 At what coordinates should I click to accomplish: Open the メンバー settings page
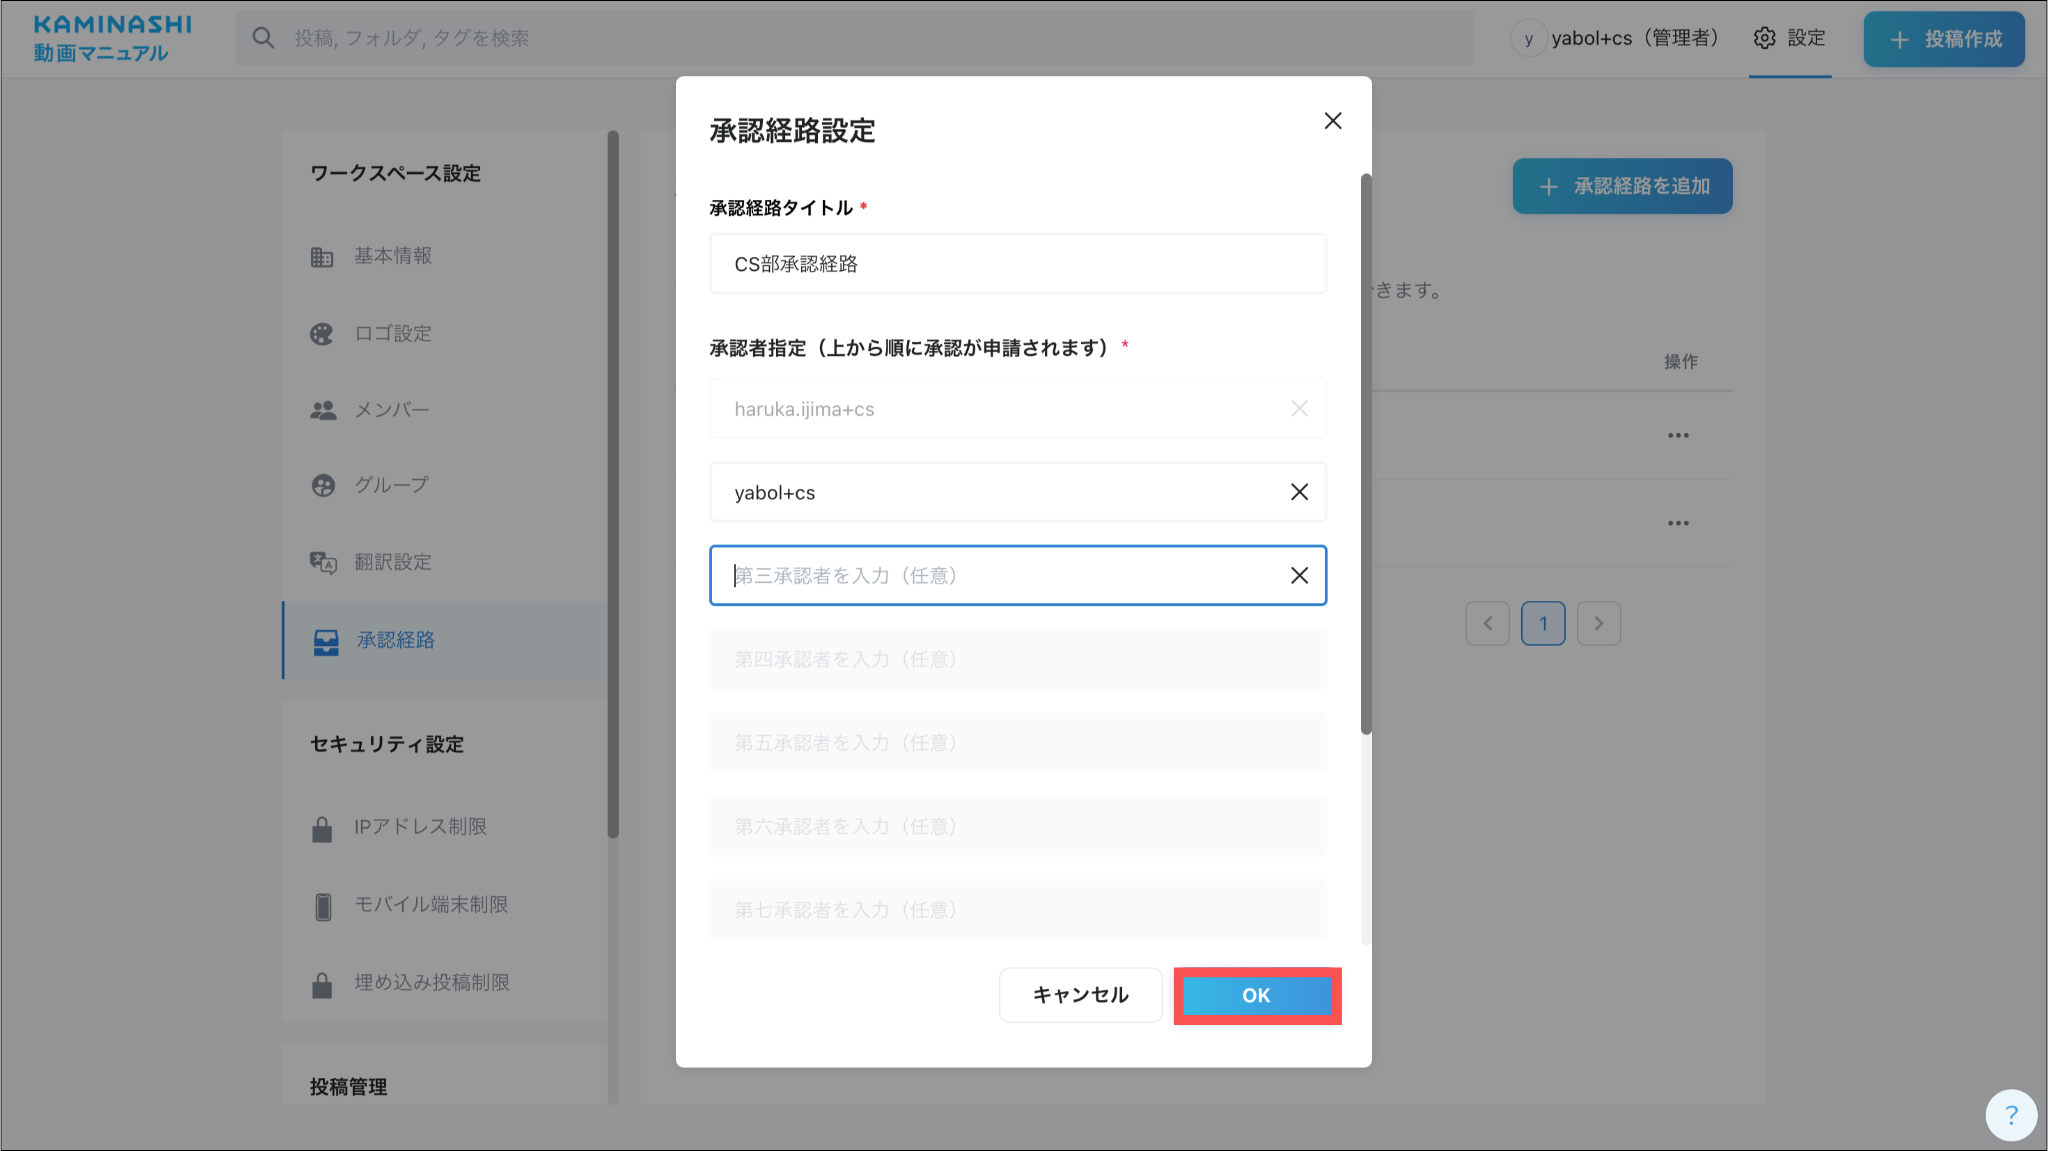coord(392,410)
